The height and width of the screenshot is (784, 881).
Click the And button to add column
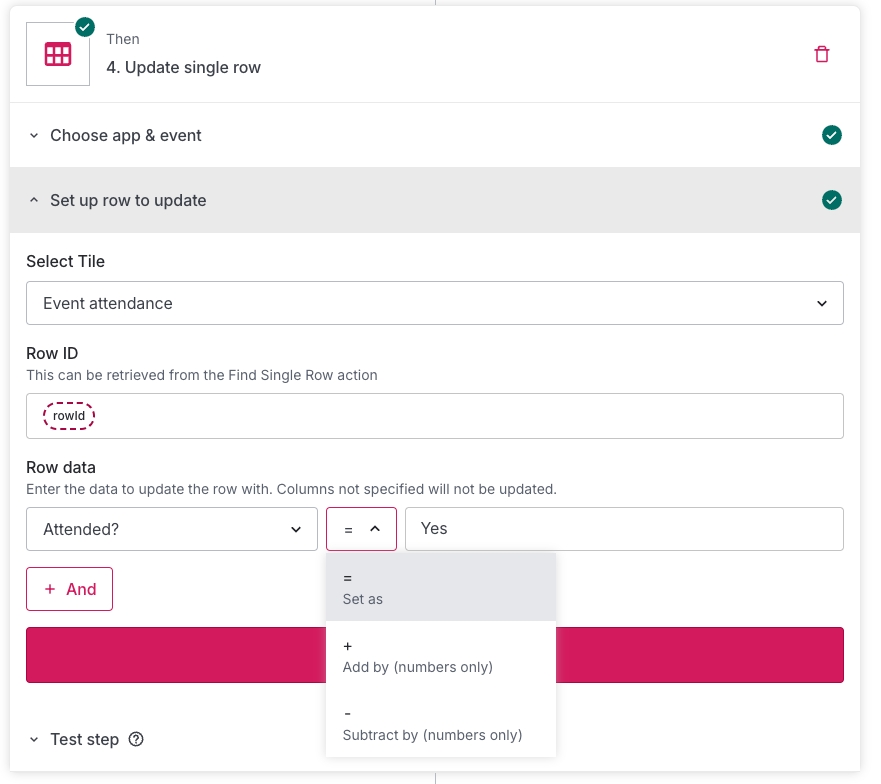[x=69, y=589]
